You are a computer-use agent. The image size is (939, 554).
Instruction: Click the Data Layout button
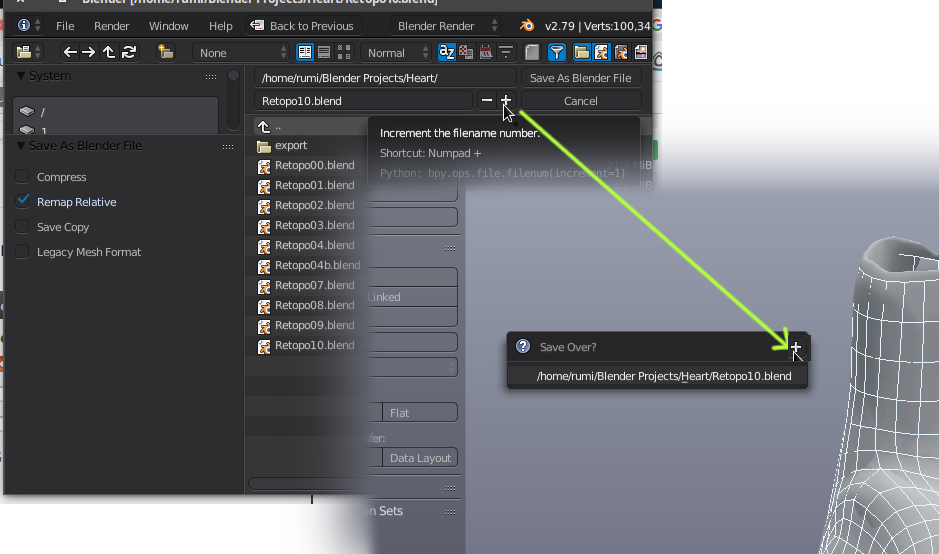point(420,458)
